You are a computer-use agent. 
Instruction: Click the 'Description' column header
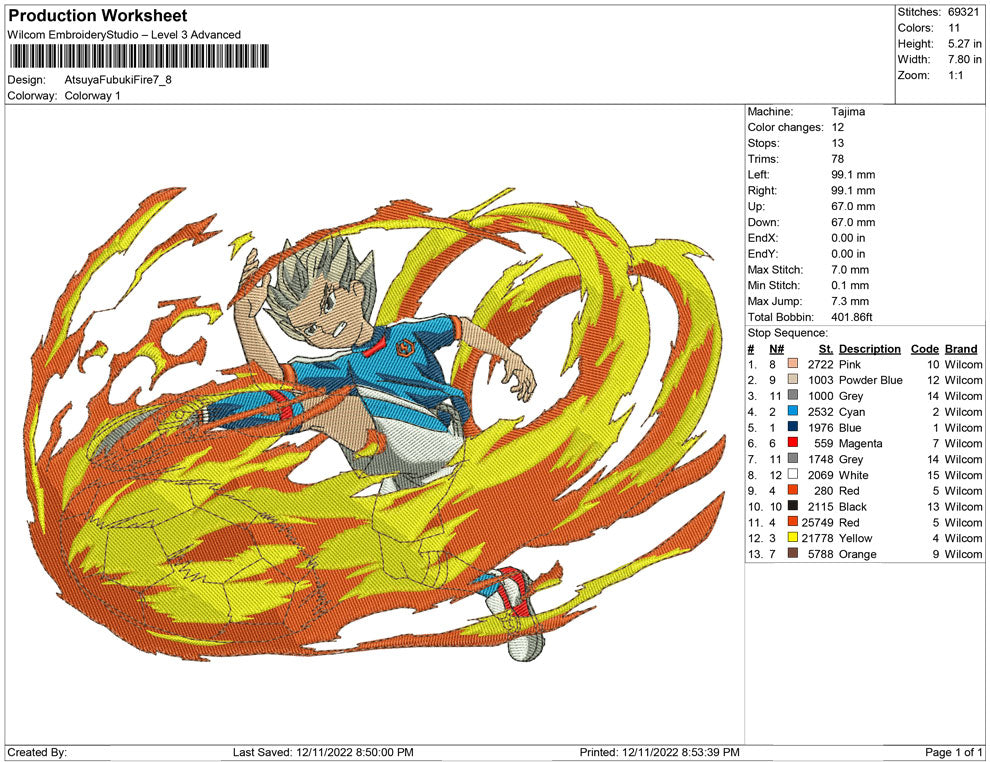(869, 348)
